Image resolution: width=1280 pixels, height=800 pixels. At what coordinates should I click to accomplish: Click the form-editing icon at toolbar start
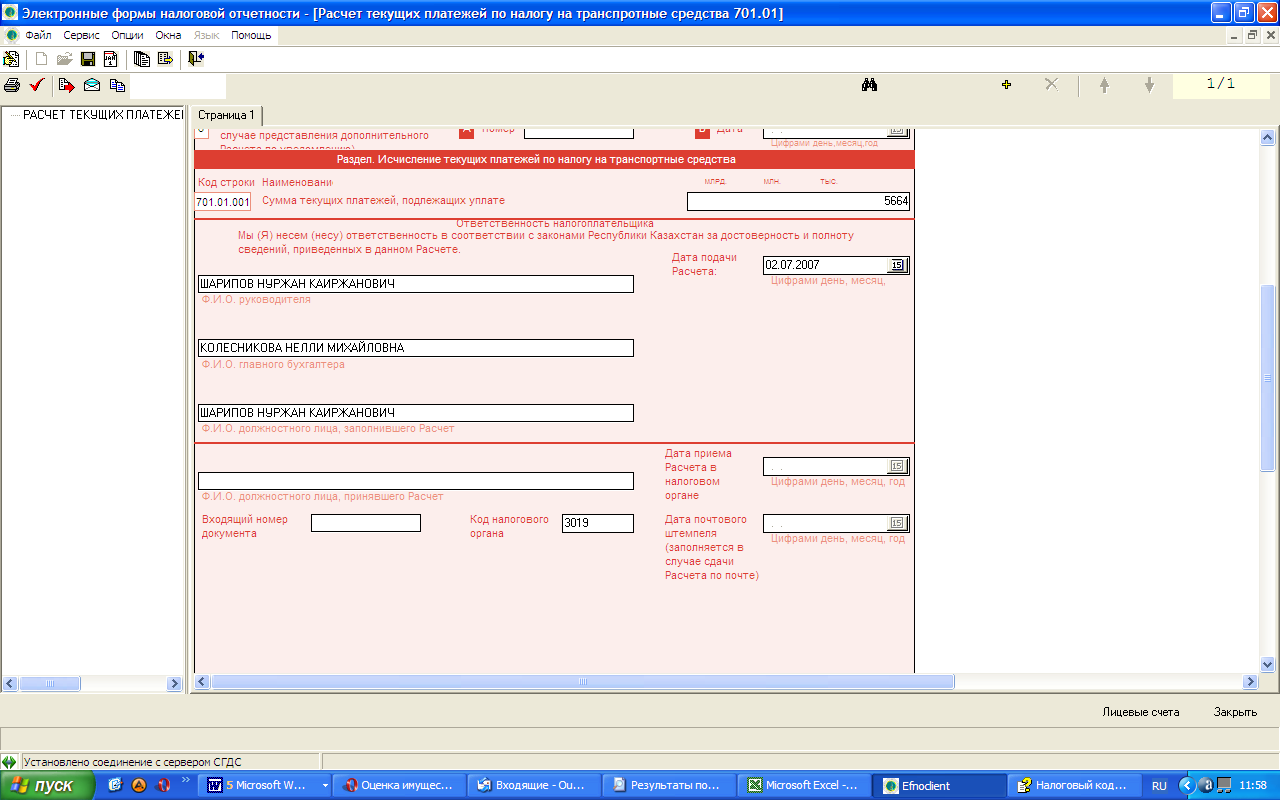[12, 59]
